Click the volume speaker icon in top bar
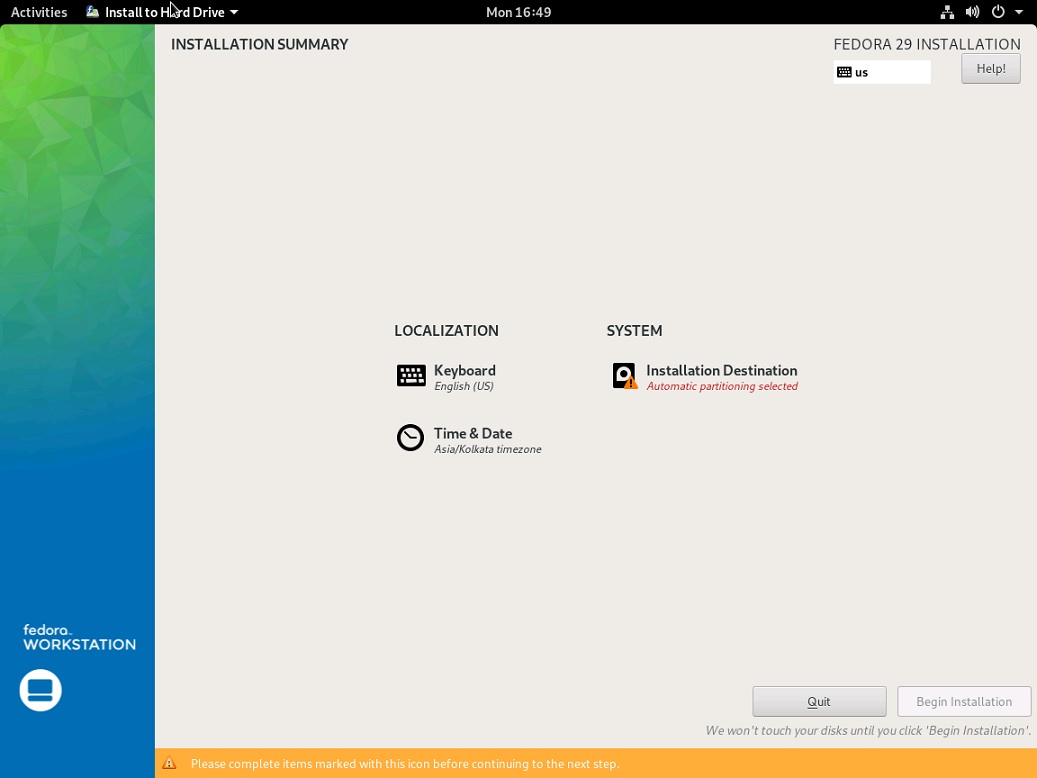The width and height of the screenshot is (1037, 778). coord(972,12)
